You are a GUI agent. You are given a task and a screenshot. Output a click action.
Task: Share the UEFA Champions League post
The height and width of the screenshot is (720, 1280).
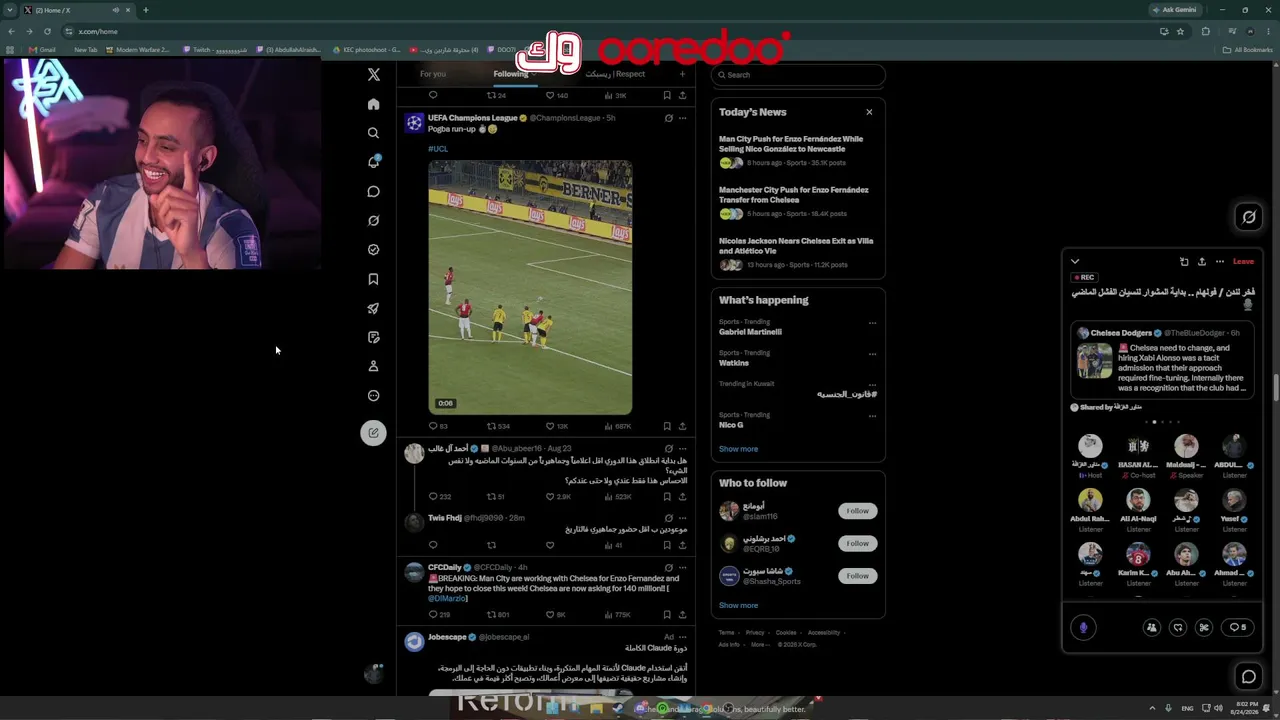[682, 426]
